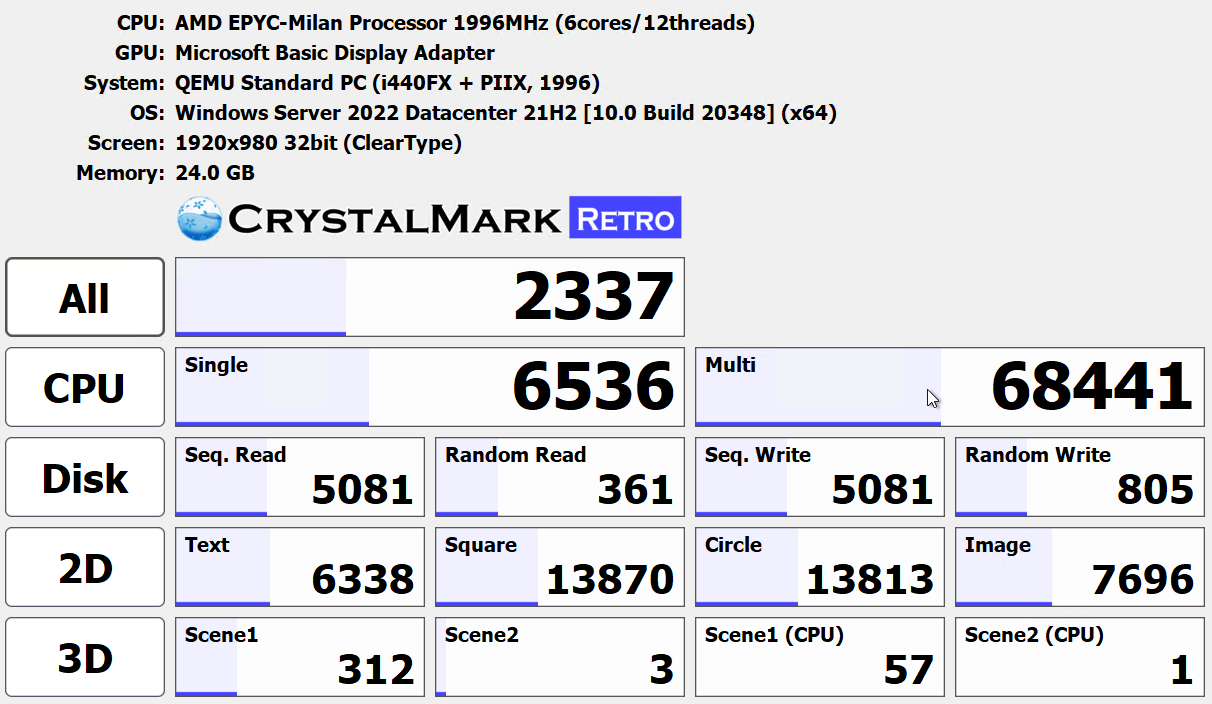Click the Scene2 score 3
The width and height of the screenshot is (1212, 704).
point(560,657)
